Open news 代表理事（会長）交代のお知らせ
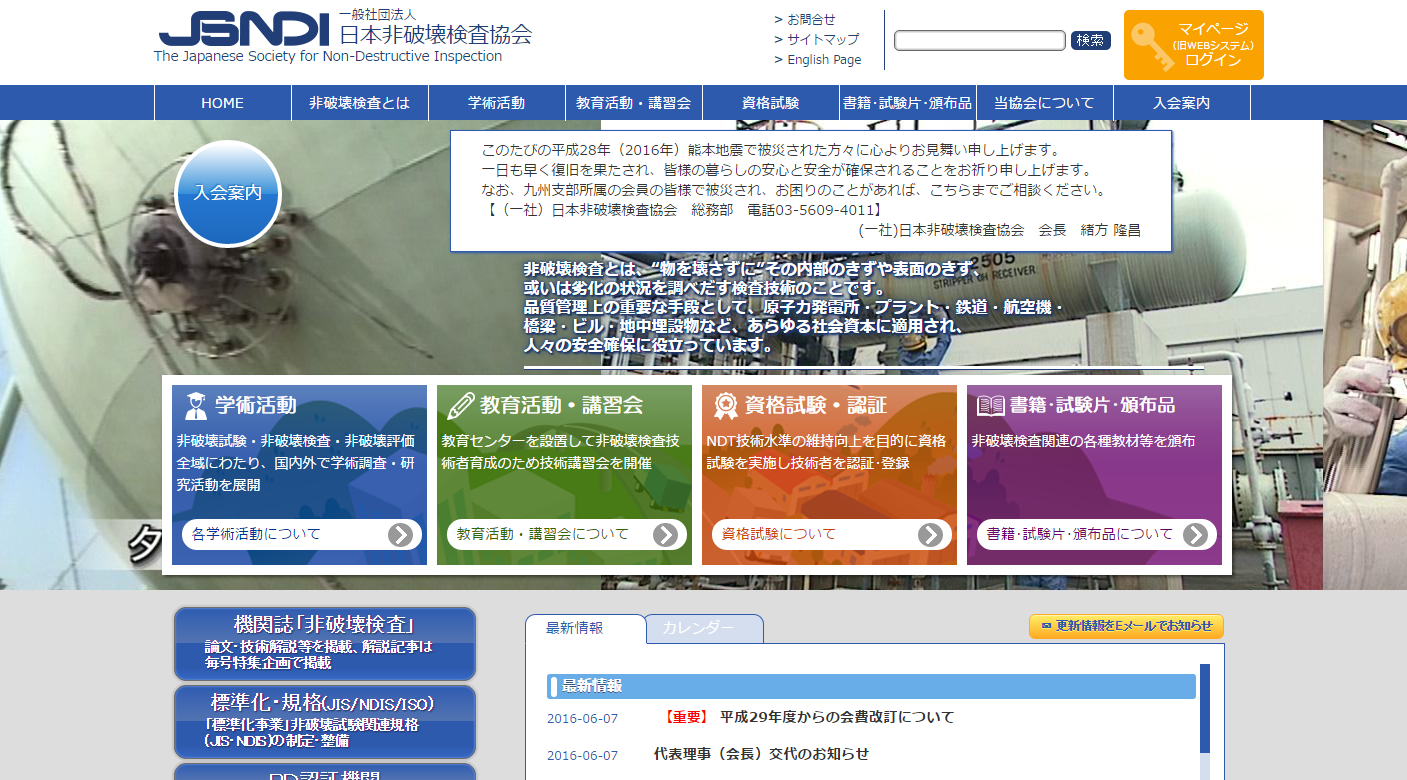This screenshot has height=780, width=1407. pyautogui.click(x=761, y=753)
